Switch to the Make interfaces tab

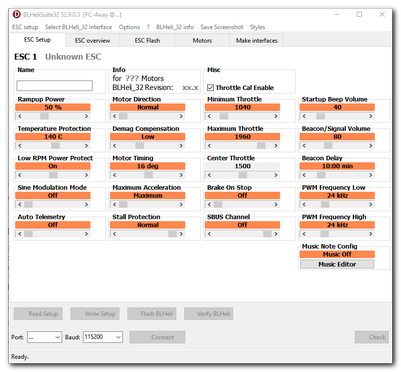[x=257, y=40]
